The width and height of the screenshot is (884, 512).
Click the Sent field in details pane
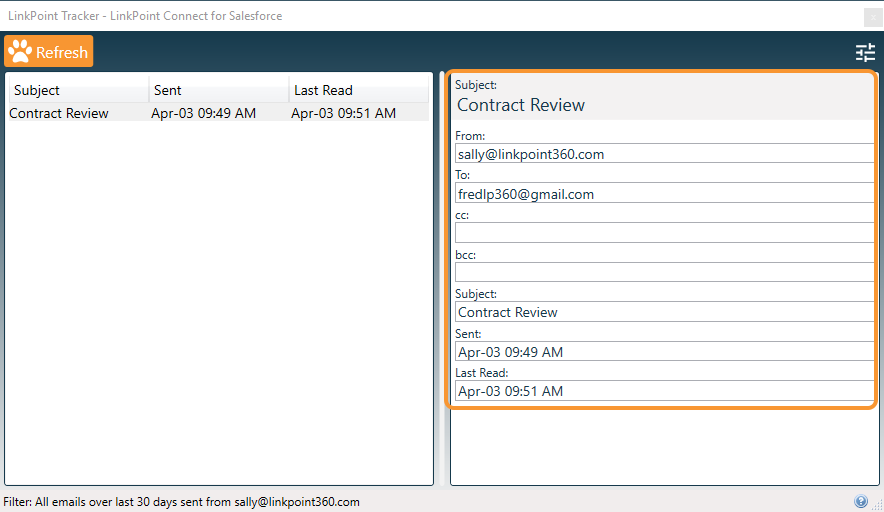[x=664, y=352]
